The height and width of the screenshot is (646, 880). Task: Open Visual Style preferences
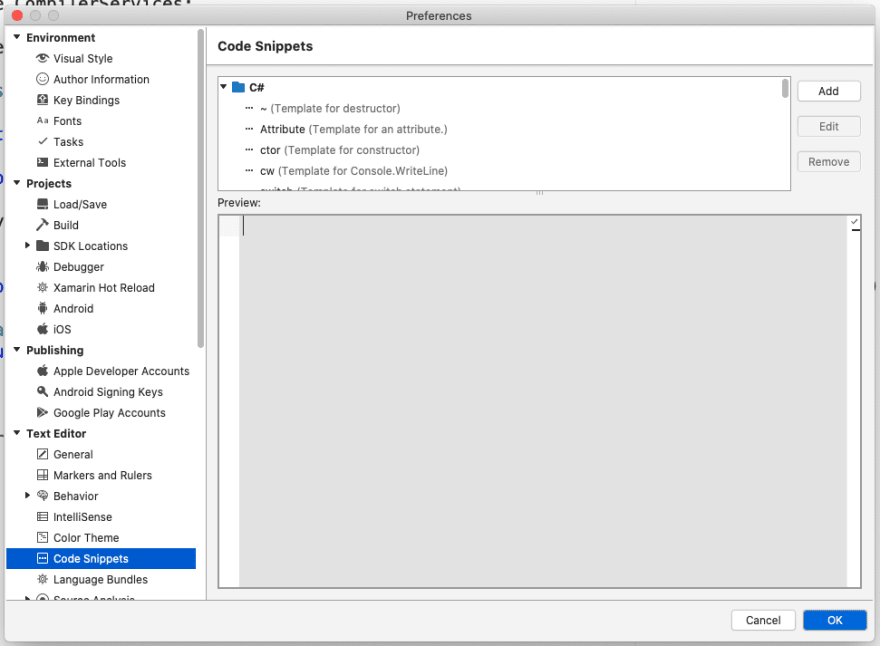click(x=83, y=58)
